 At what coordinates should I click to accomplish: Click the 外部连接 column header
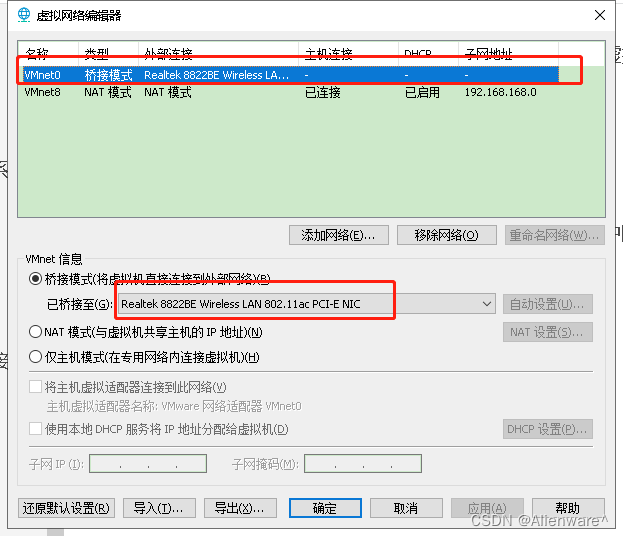pyautogui.click(x=219, y=53)
